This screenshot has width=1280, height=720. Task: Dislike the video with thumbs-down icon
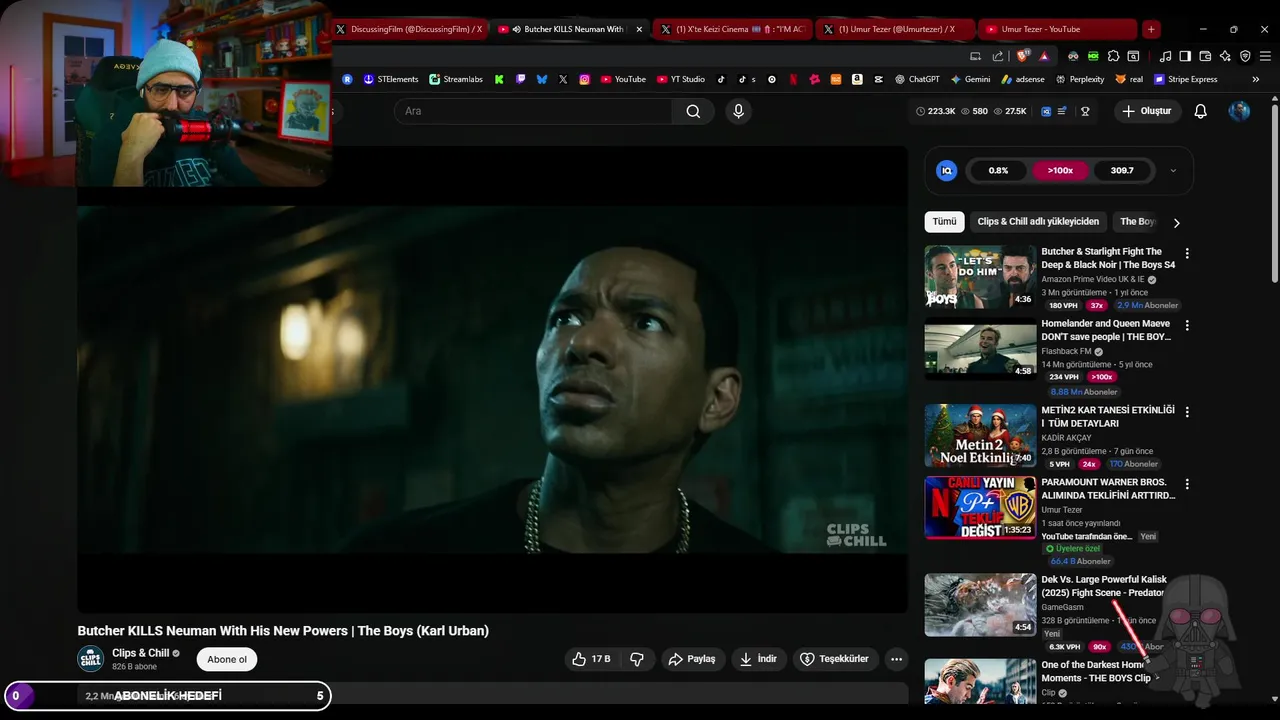click(636, 659)
